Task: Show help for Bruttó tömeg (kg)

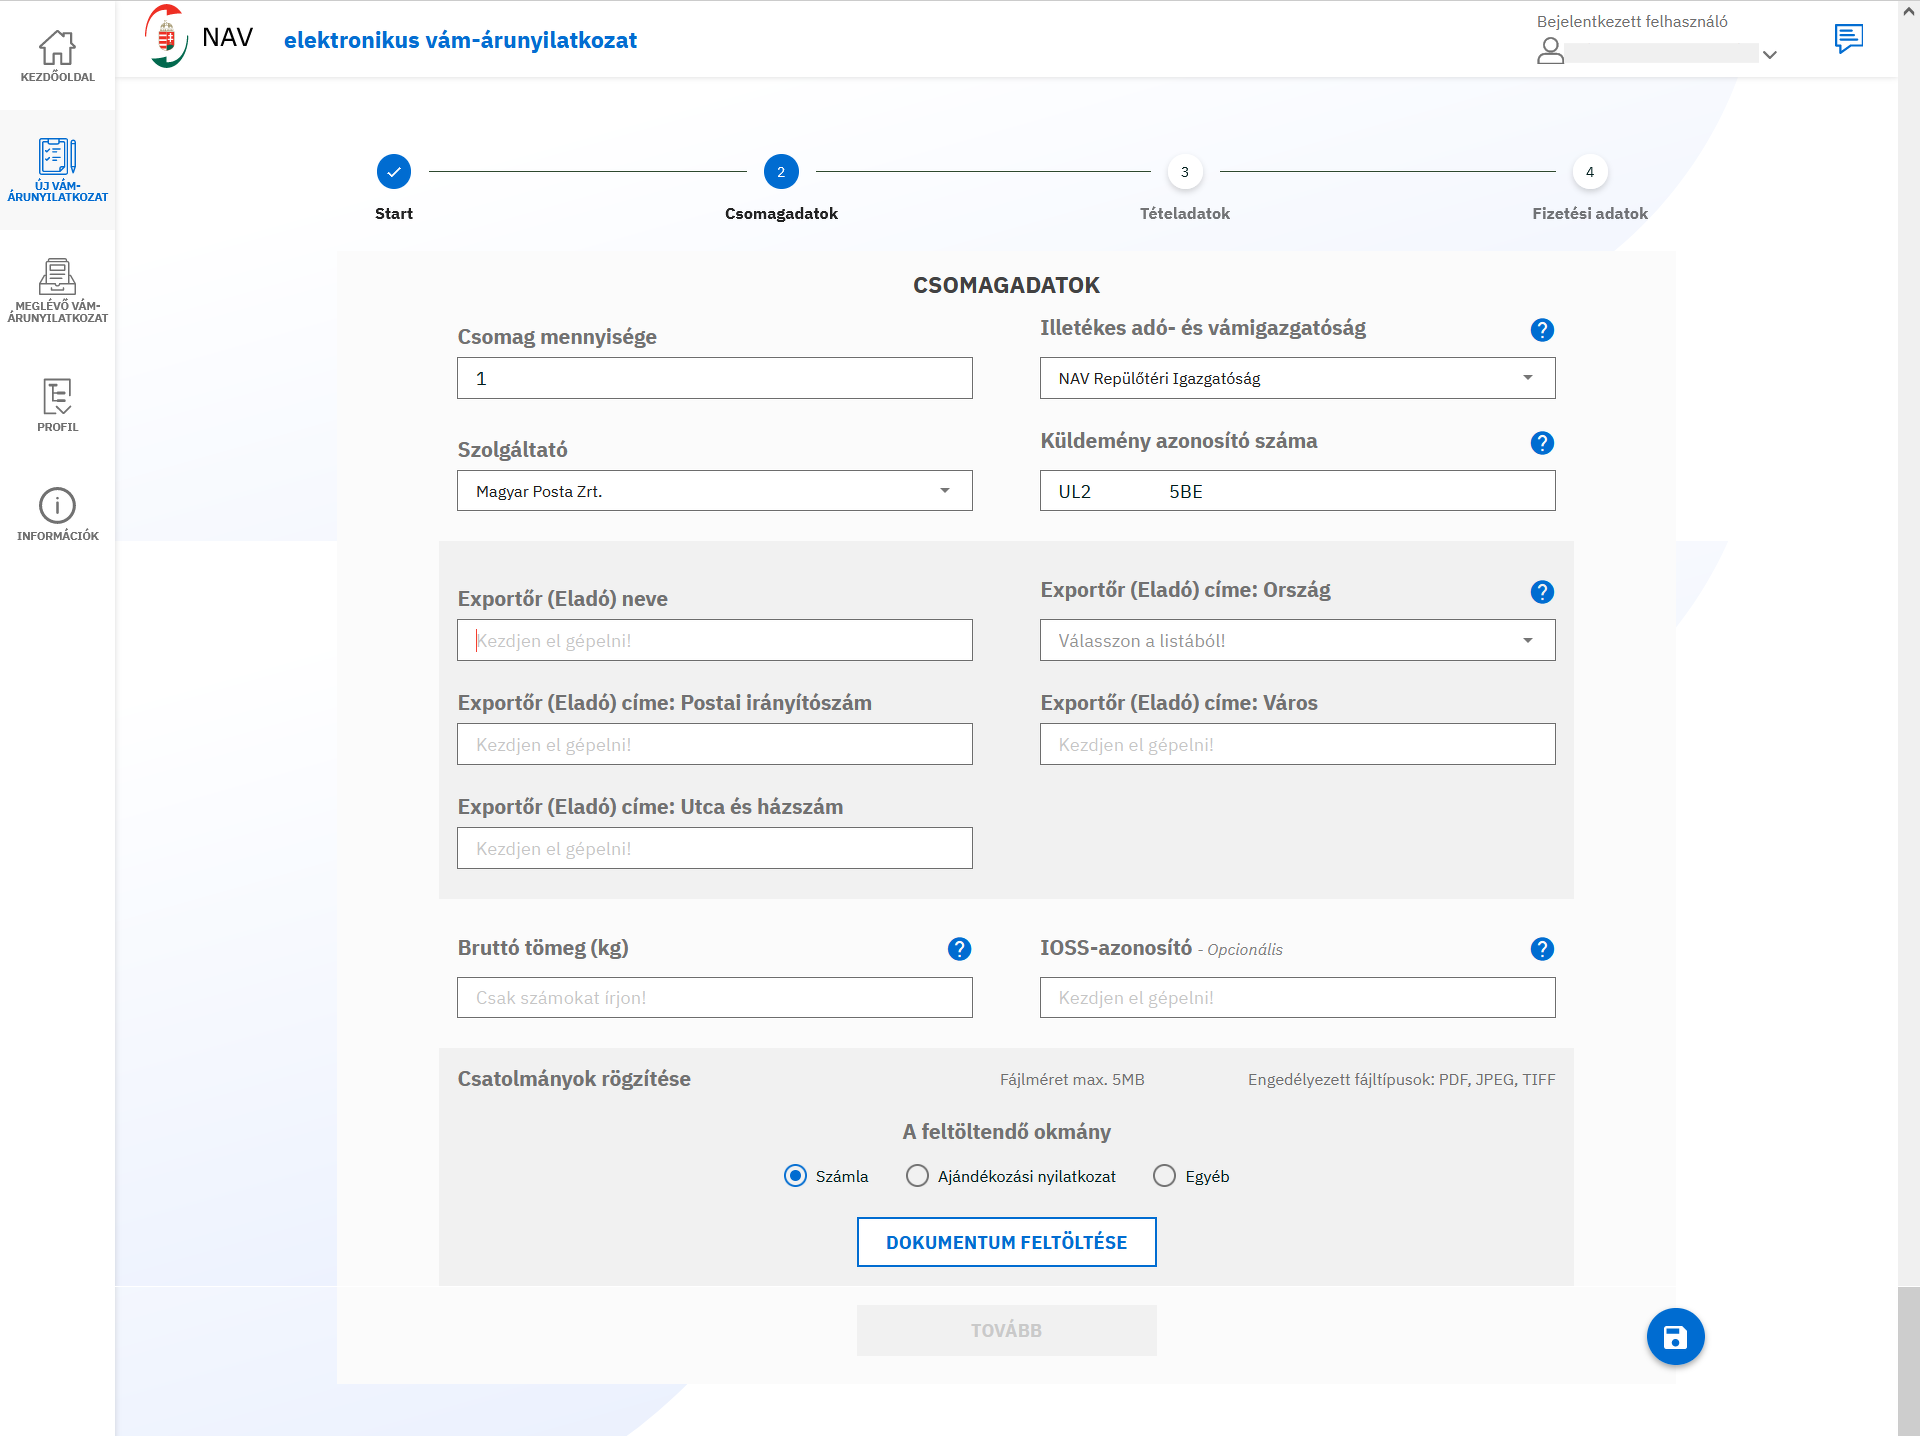Action: (959, 949)
